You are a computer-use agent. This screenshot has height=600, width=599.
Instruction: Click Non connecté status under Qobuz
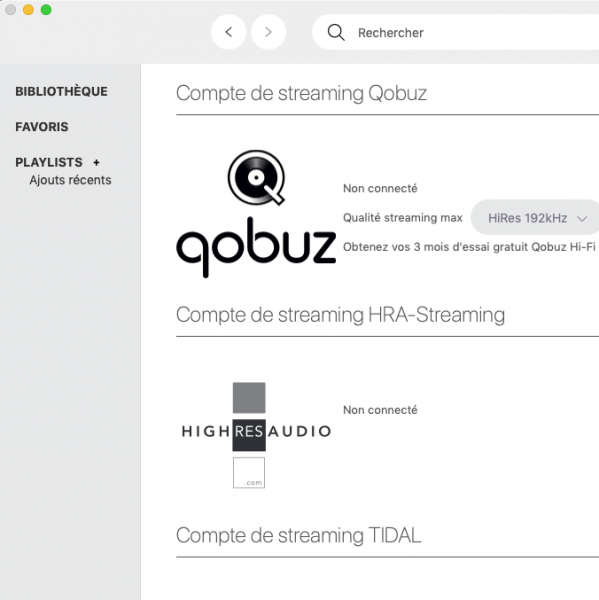[x=380, y=188]
